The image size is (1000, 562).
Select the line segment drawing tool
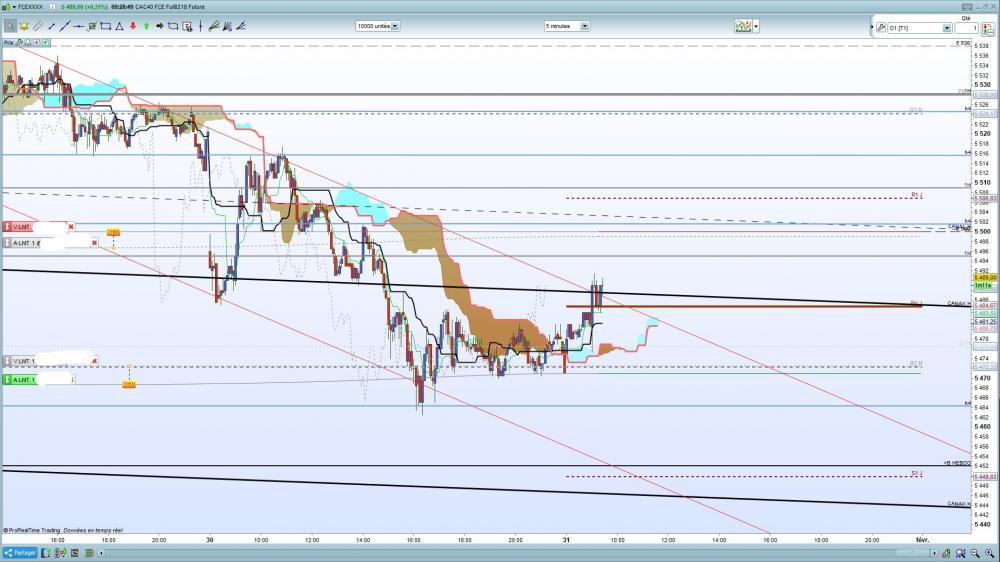52,26
